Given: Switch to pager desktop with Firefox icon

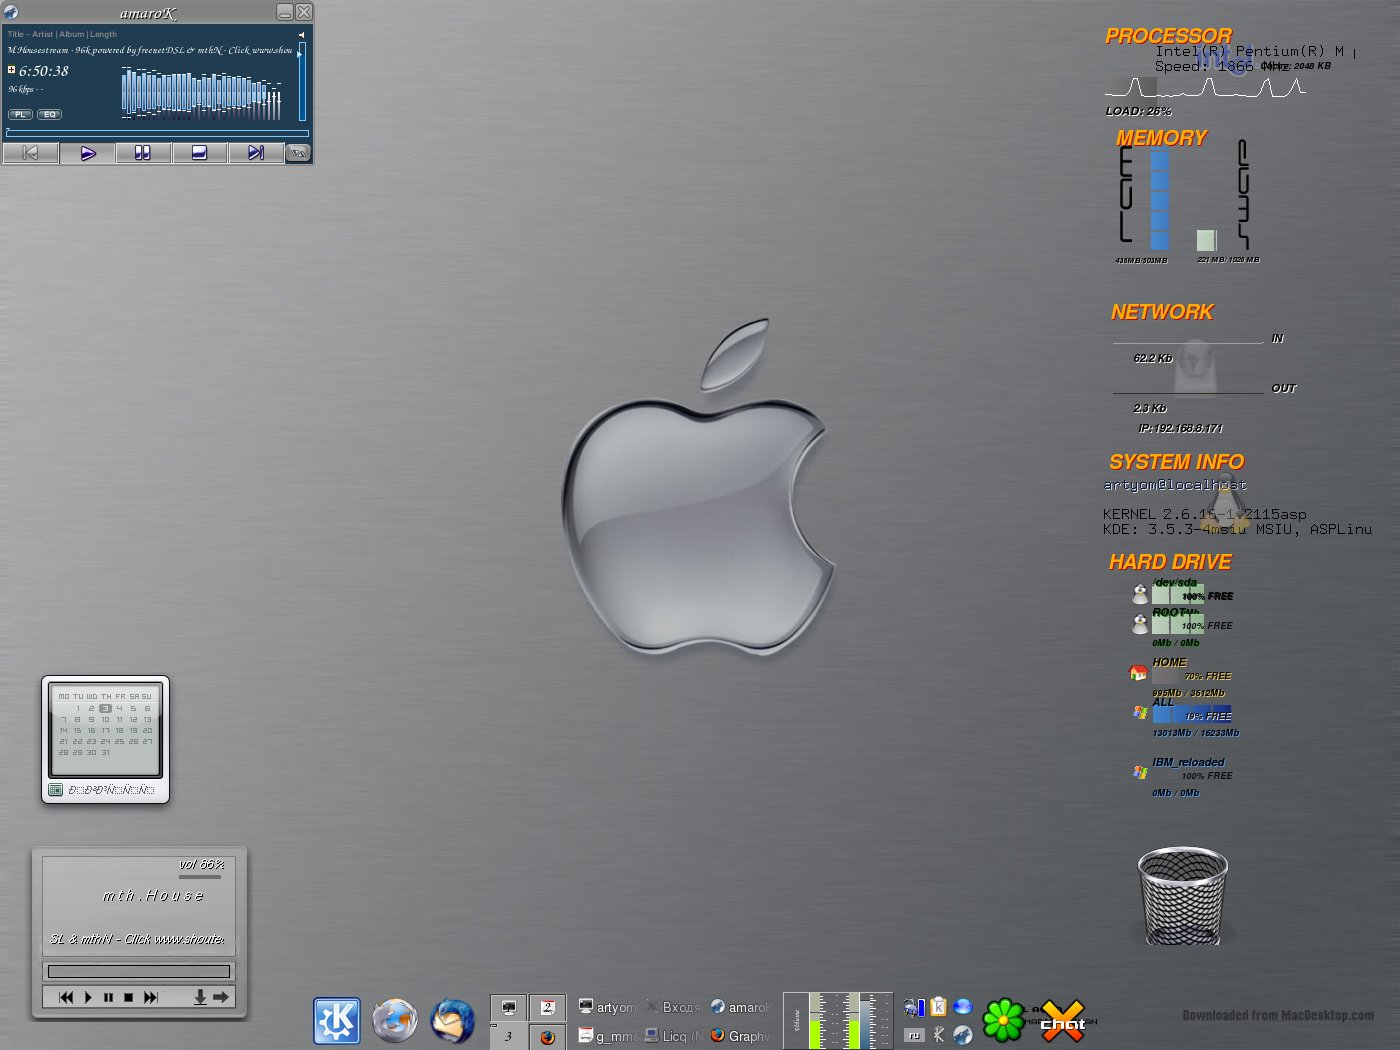Looking at the screenshot, I should pos(547,1036).
